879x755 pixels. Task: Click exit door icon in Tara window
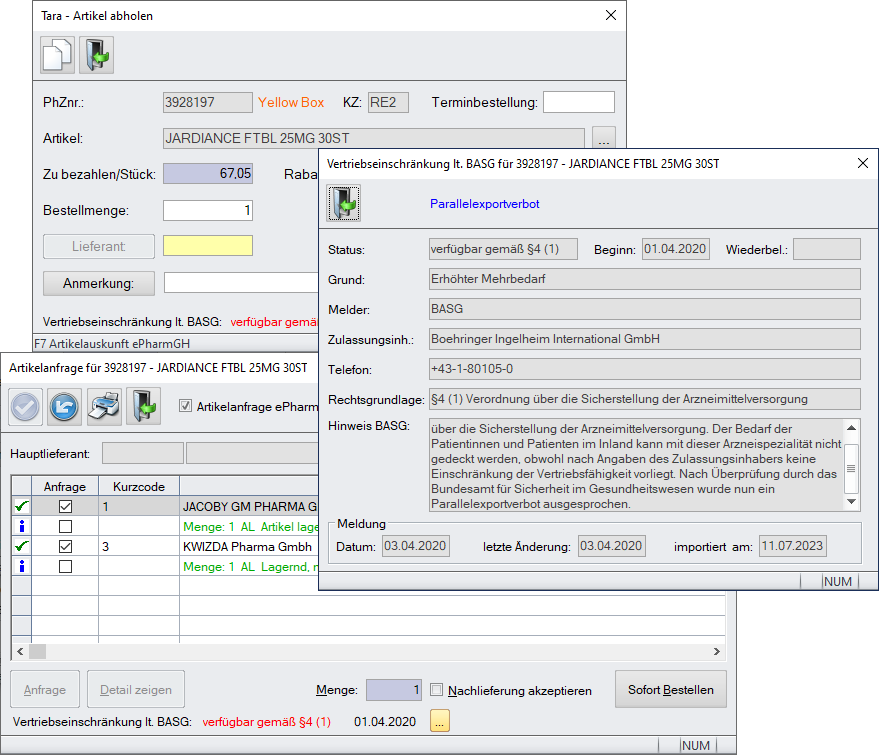[97, 54]
